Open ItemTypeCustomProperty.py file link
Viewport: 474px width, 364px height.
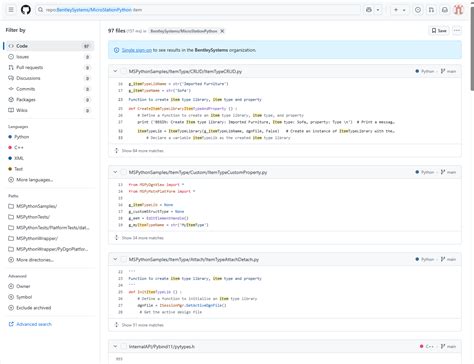click(198, 172)
